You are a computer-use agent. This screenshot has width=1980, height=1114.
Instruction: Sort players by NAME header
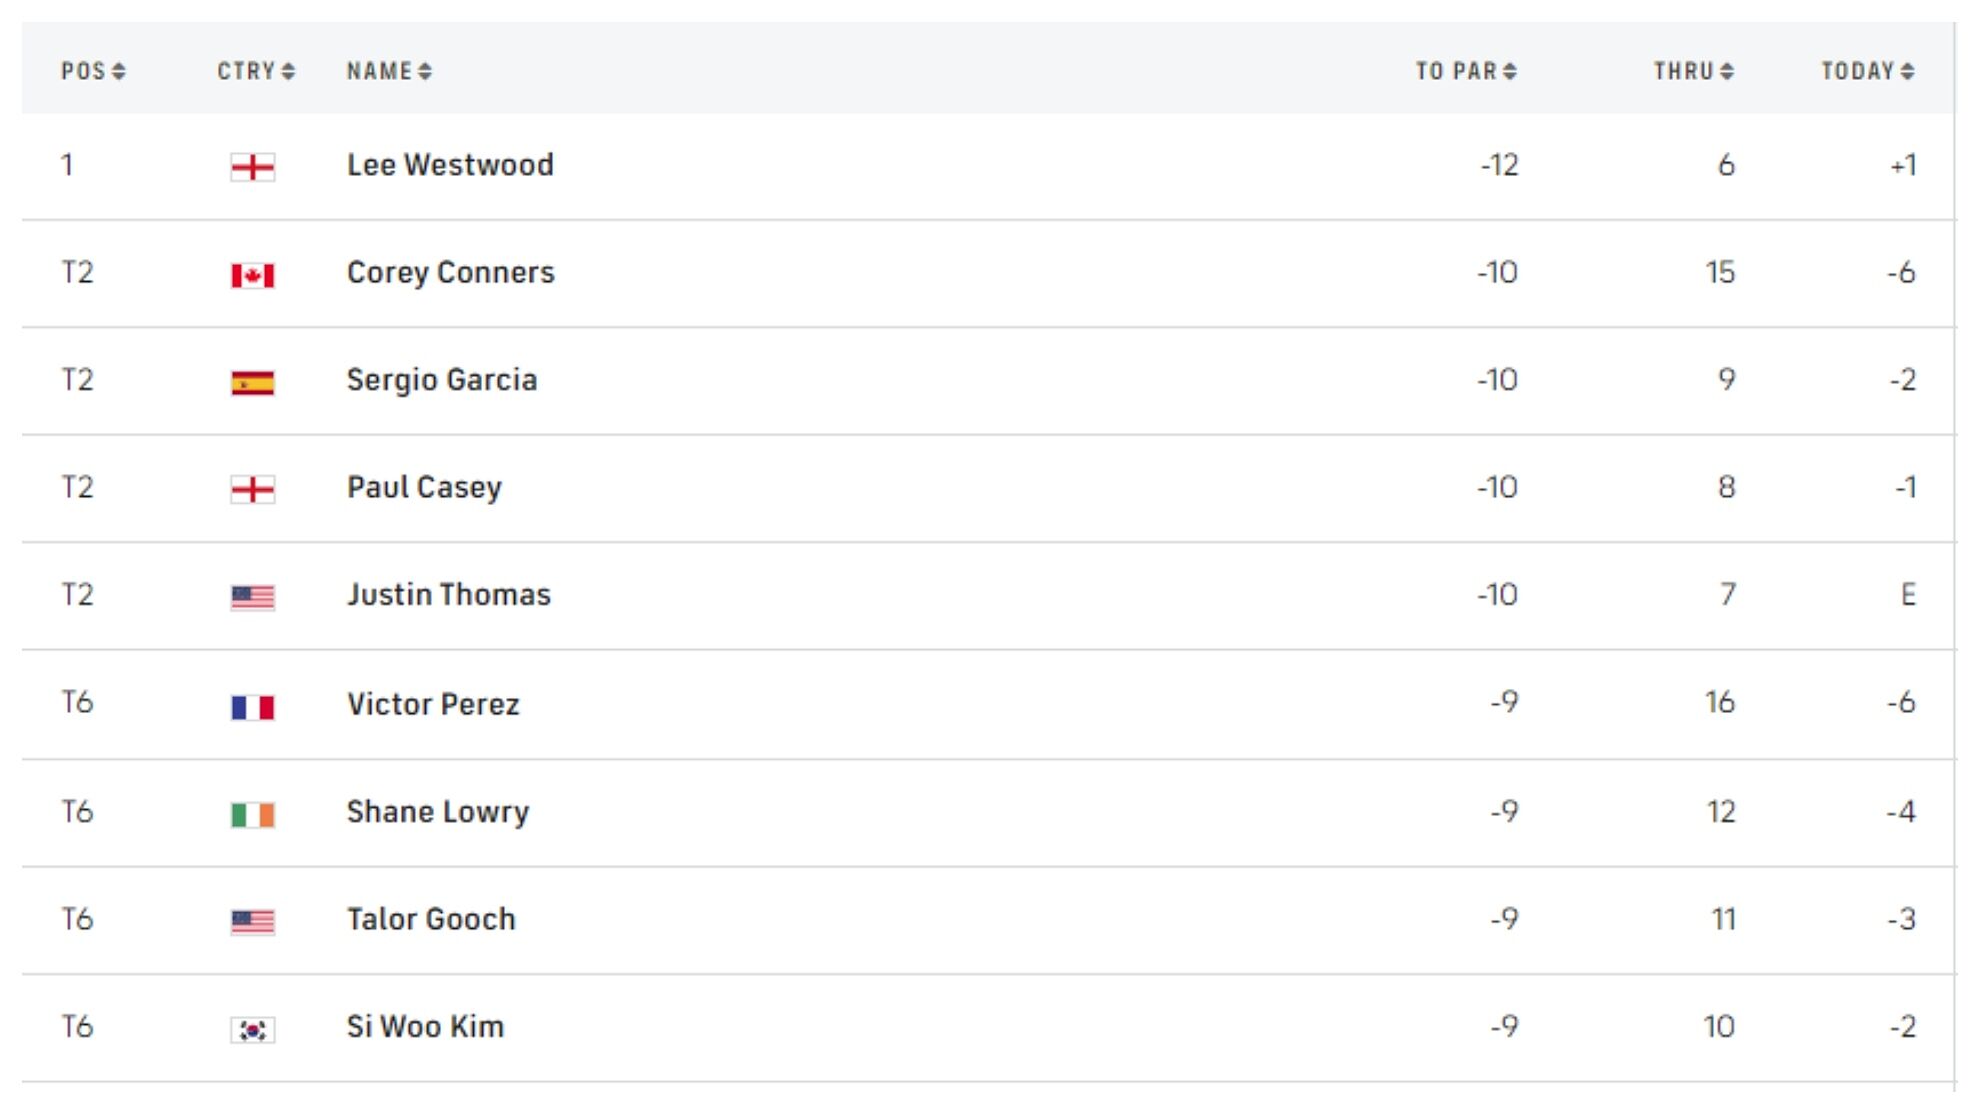pyautogui.click(x=389, y=71)
